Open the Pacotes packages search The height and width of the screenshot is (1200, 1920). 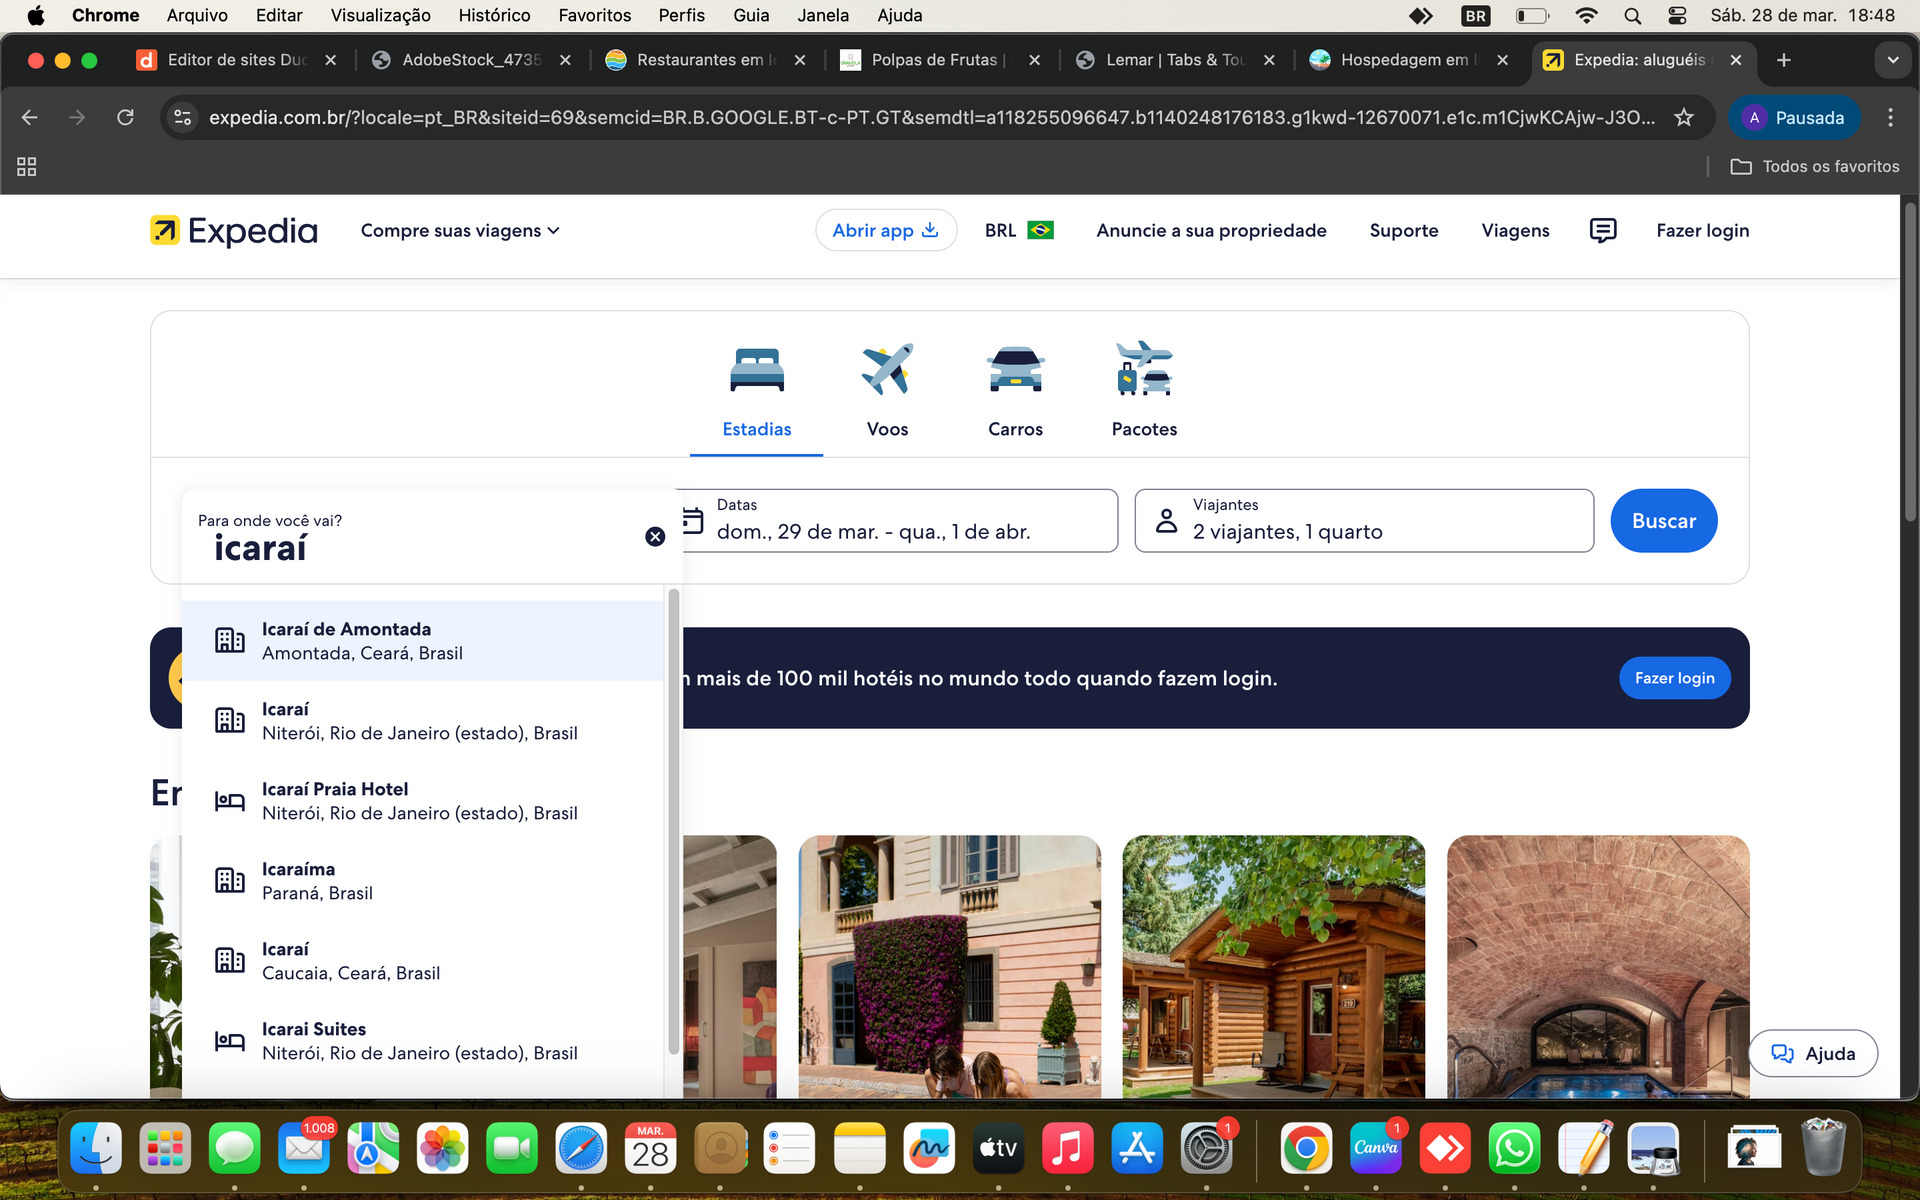[1143, 390]
